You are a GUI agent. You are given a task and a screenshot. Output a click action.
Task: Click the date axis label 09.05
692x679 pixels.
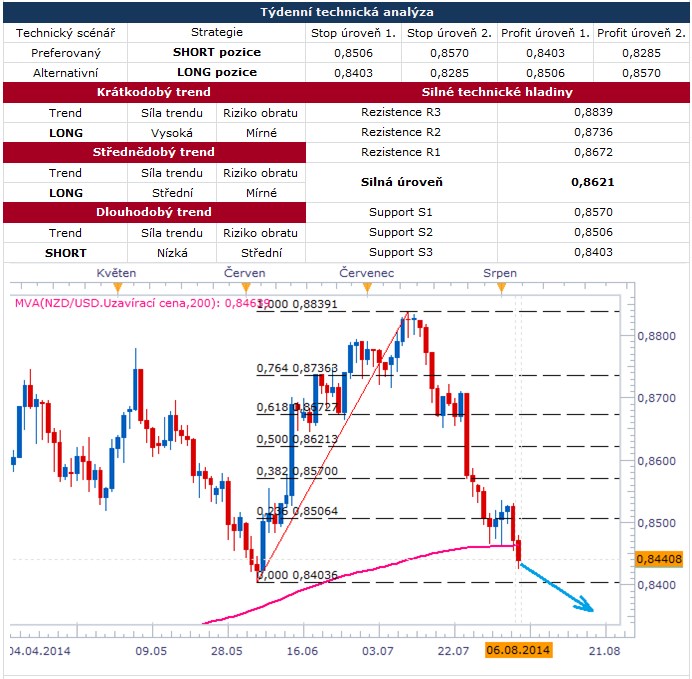(x=151, y=651)
